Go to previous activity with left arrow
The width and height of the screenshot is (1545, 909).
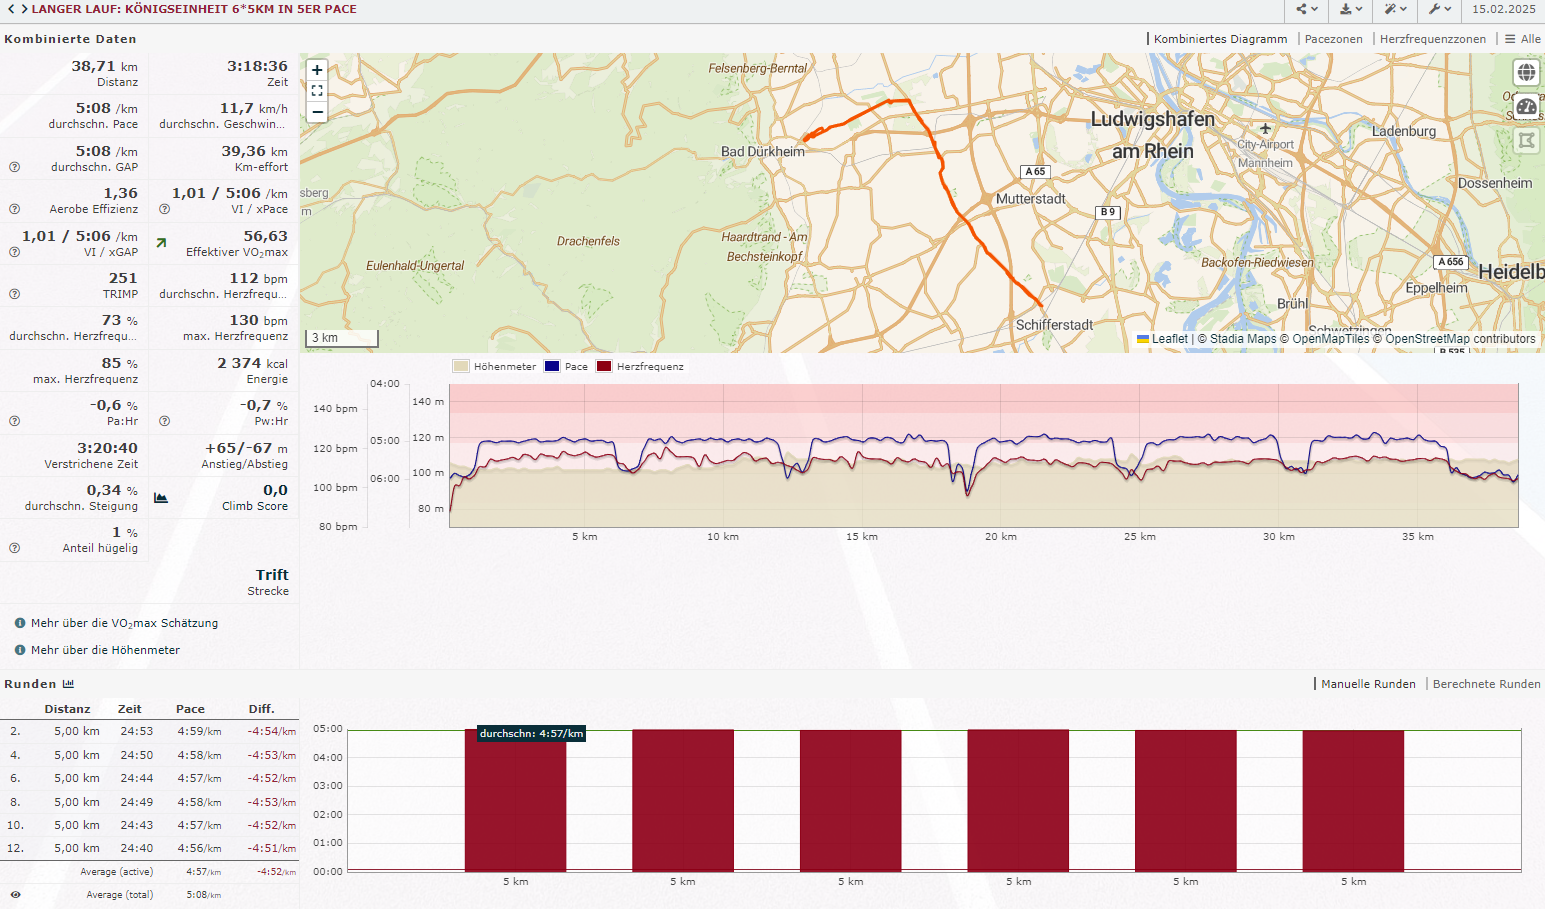point(11,9)
